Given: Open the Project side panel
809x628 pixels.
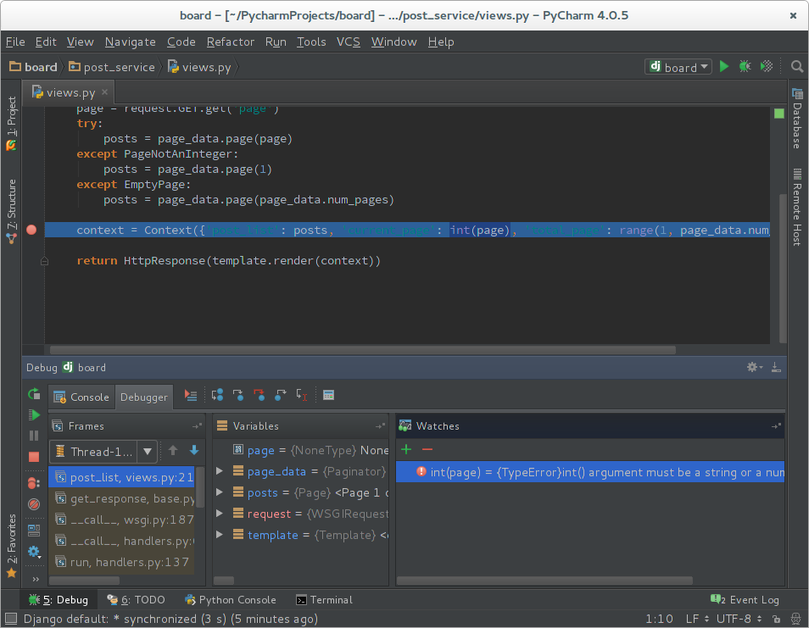Looking at the screenshot, I should (11, 123).
